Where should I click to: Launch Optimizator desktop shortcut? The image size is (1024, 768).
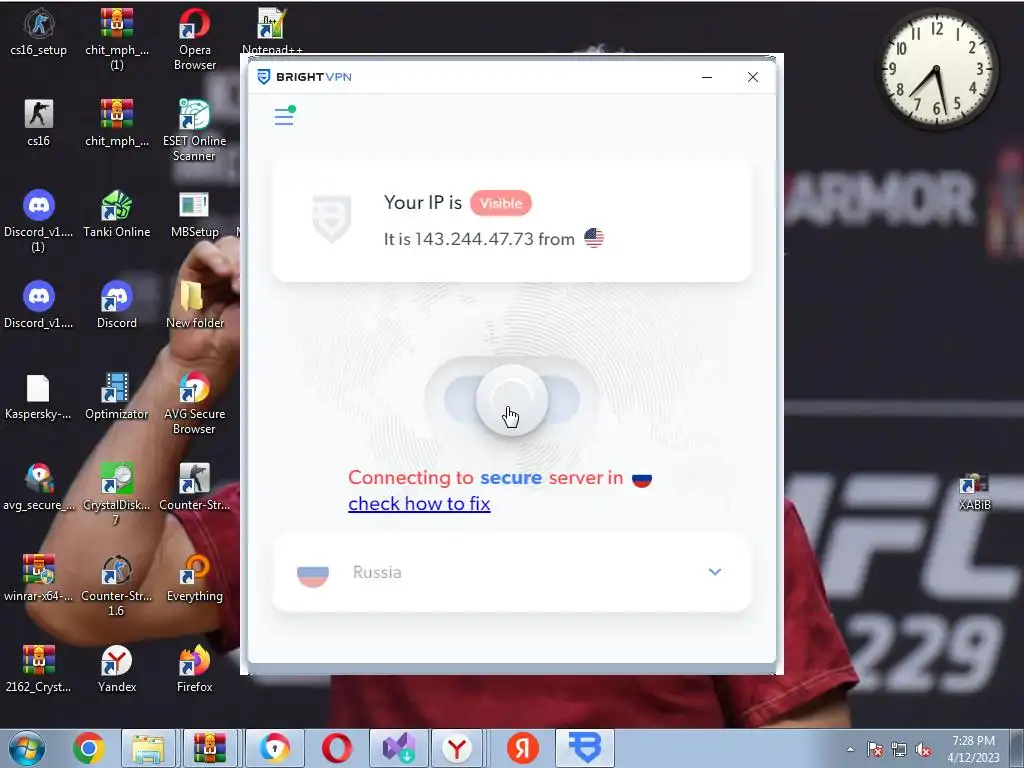(x=117, y=396)
